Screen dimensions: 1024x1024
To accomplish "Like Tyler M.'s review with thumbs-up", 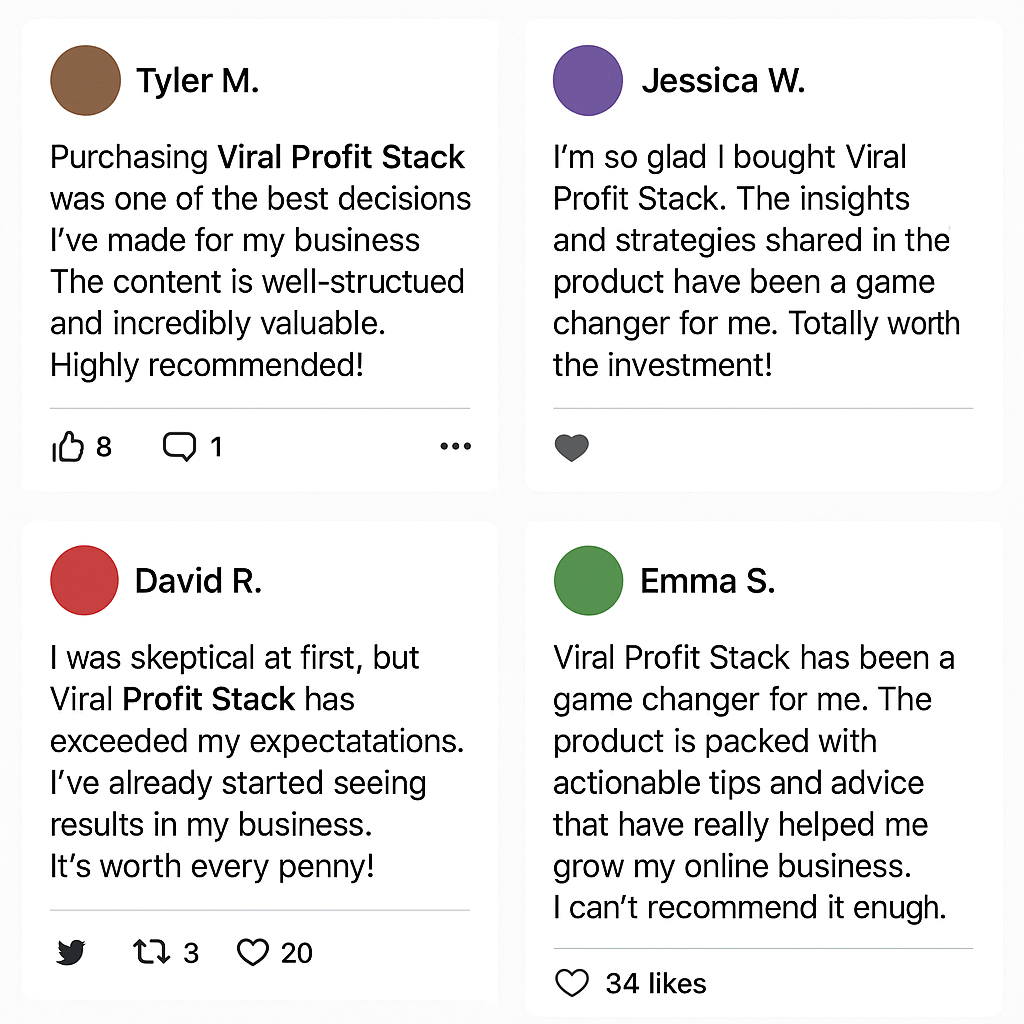I will [68, 447].
